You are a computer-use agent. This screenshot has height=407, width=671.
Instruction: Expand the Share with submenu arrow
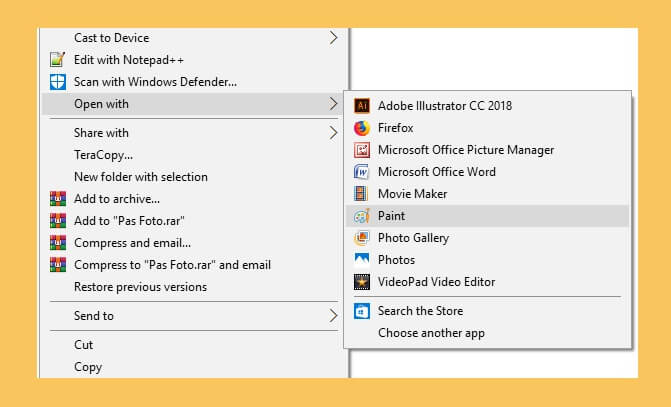click(x=333, y=133)
